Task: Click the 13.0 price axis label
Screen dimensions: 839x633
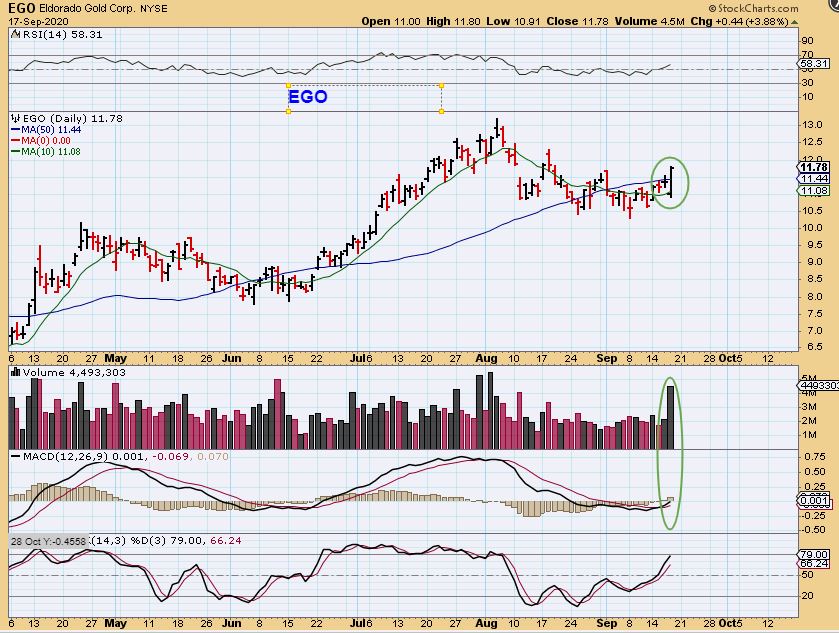Action: pyautogui.click(x=812, y=125)
